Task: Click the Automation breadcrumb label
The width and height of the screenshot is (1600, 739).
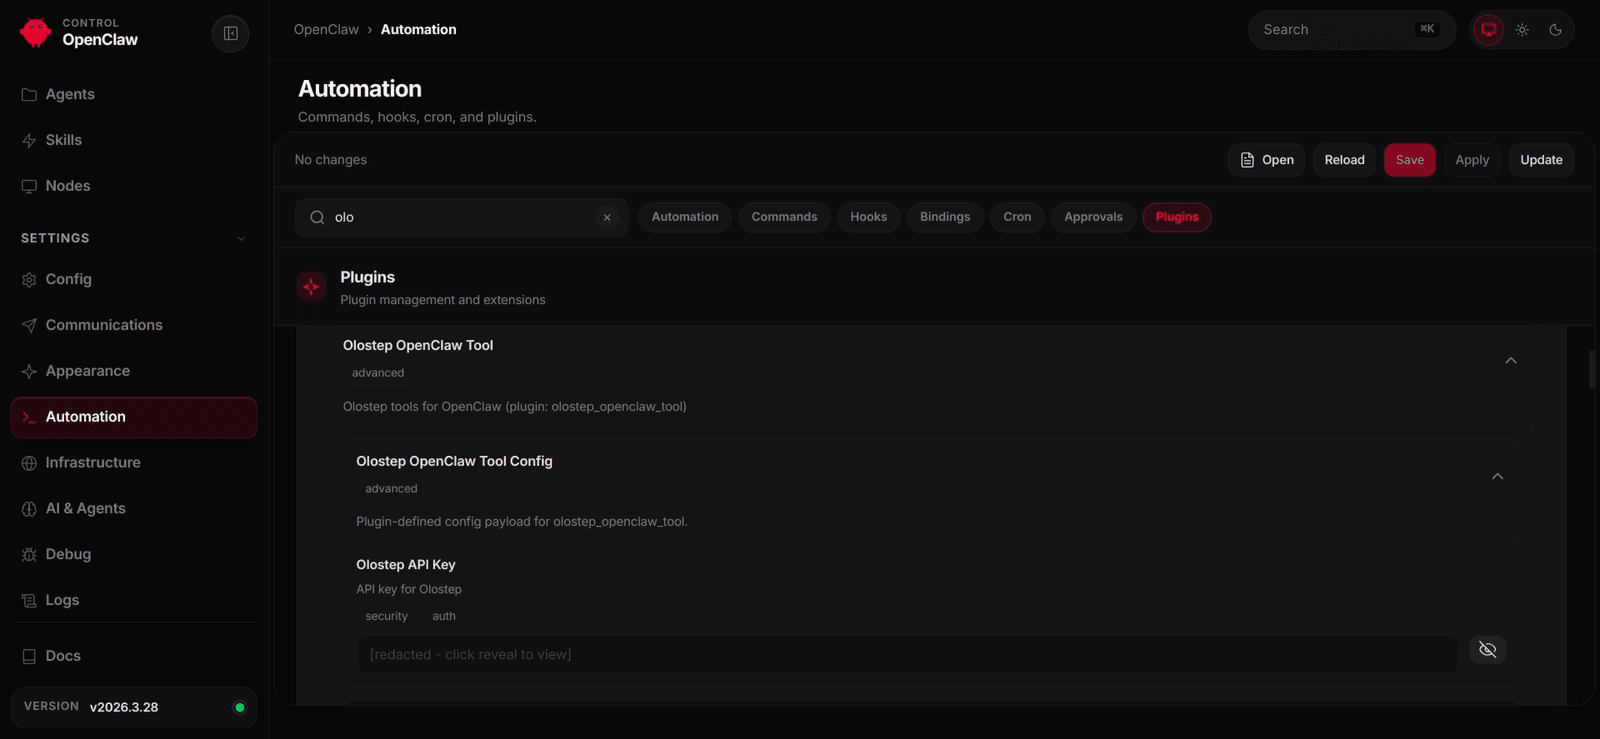Action: pyautogui.click(x=418, y=30)
